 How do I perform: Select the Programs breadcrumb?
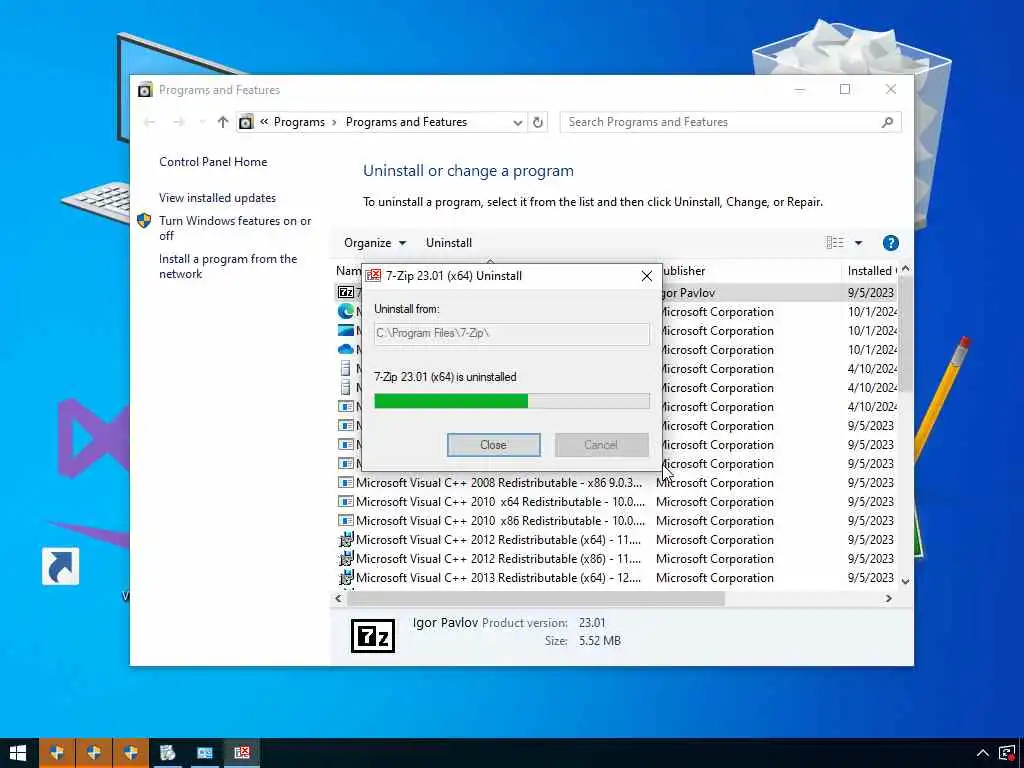click(x=299, y=122)
